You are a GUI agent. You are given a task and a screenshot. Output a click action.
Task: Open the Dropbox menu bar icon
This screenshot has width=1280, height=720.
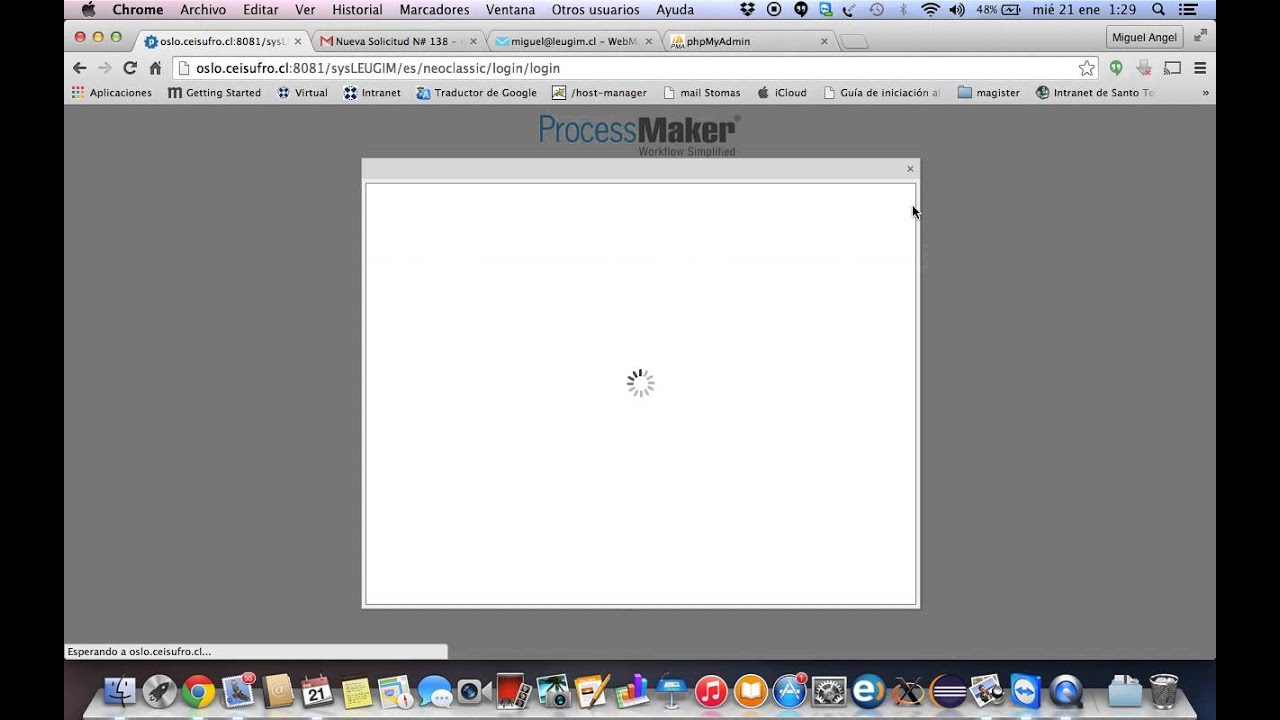click(x=748, y=10)
